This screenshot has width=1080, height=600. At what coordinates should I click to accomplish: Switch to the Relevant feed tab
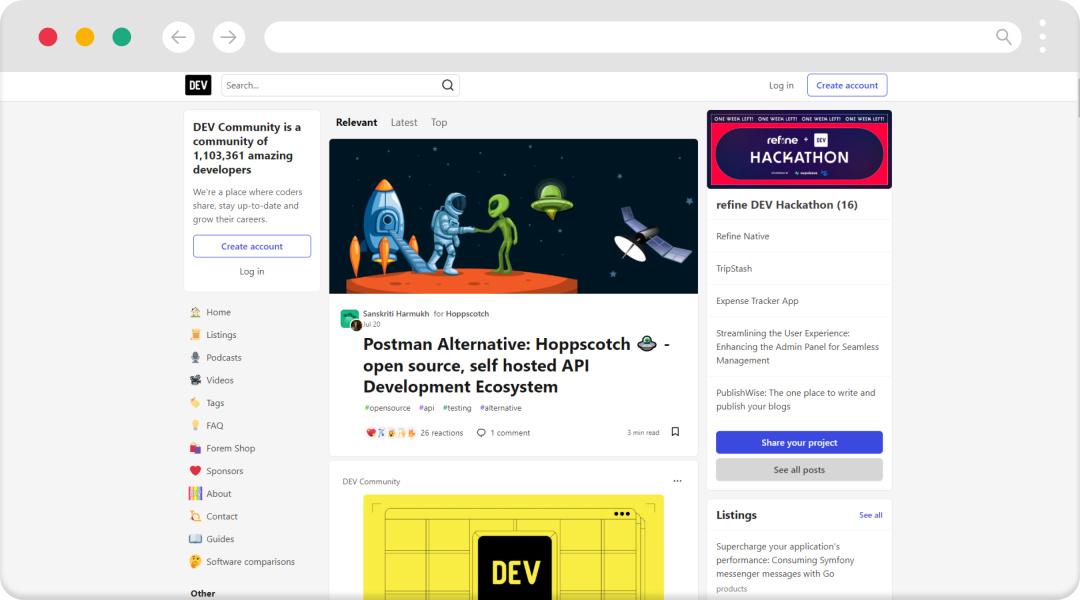[356, 123]
